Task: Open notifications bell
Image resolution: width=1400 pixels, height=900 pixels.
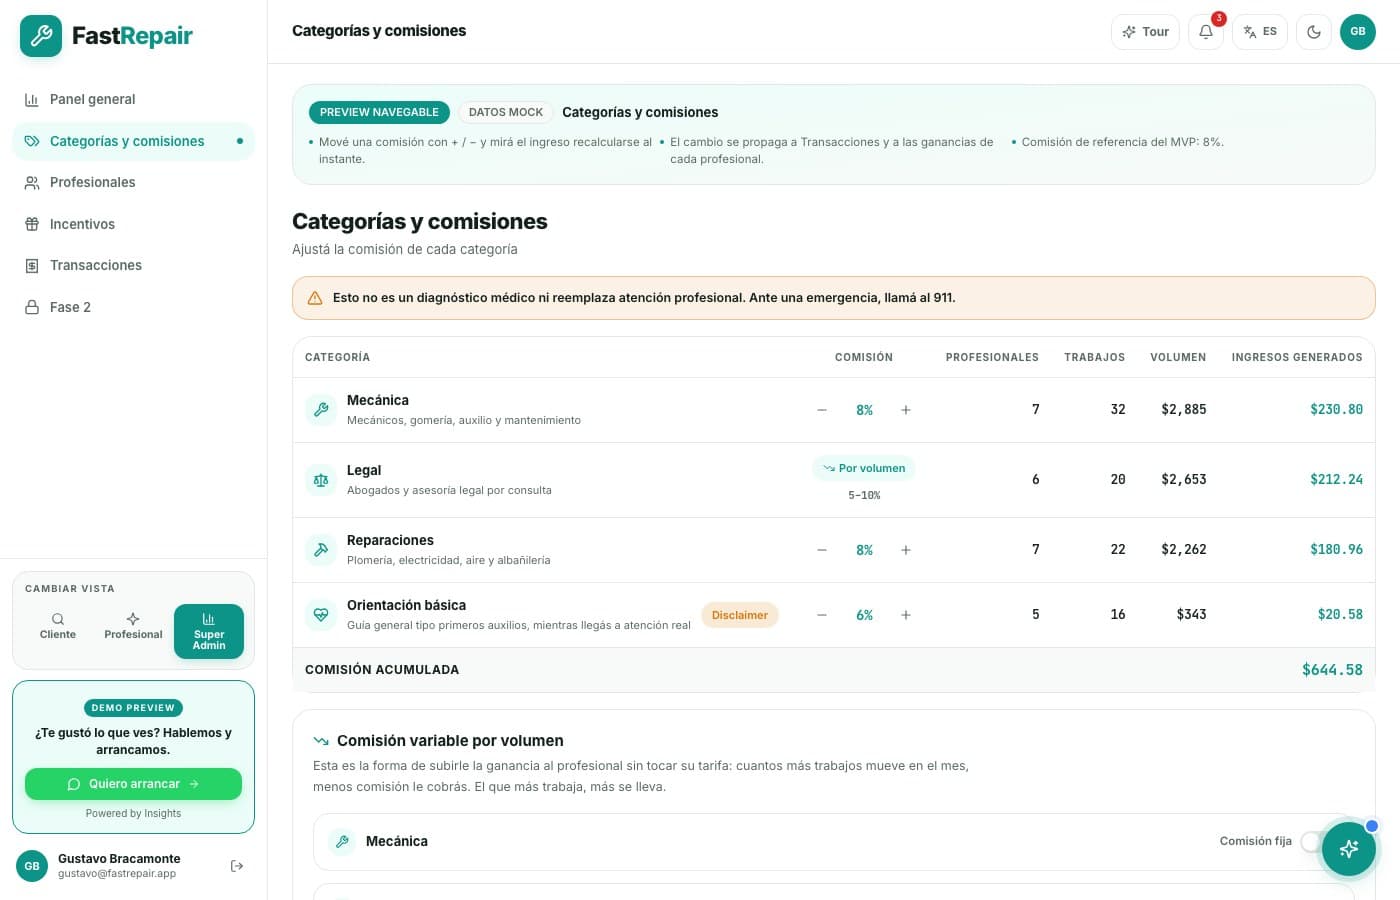Action: tap(1206, 32)
